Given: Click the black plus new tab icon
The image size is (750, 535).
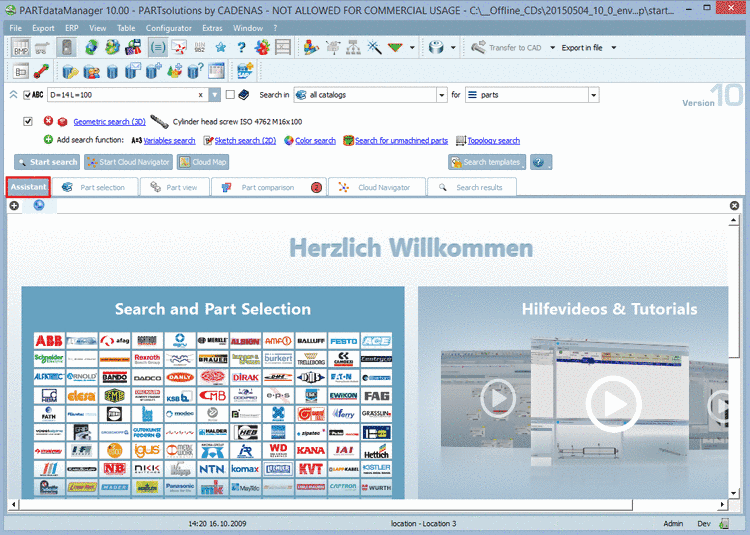Looking at the screenshot, I should (14, 206).
